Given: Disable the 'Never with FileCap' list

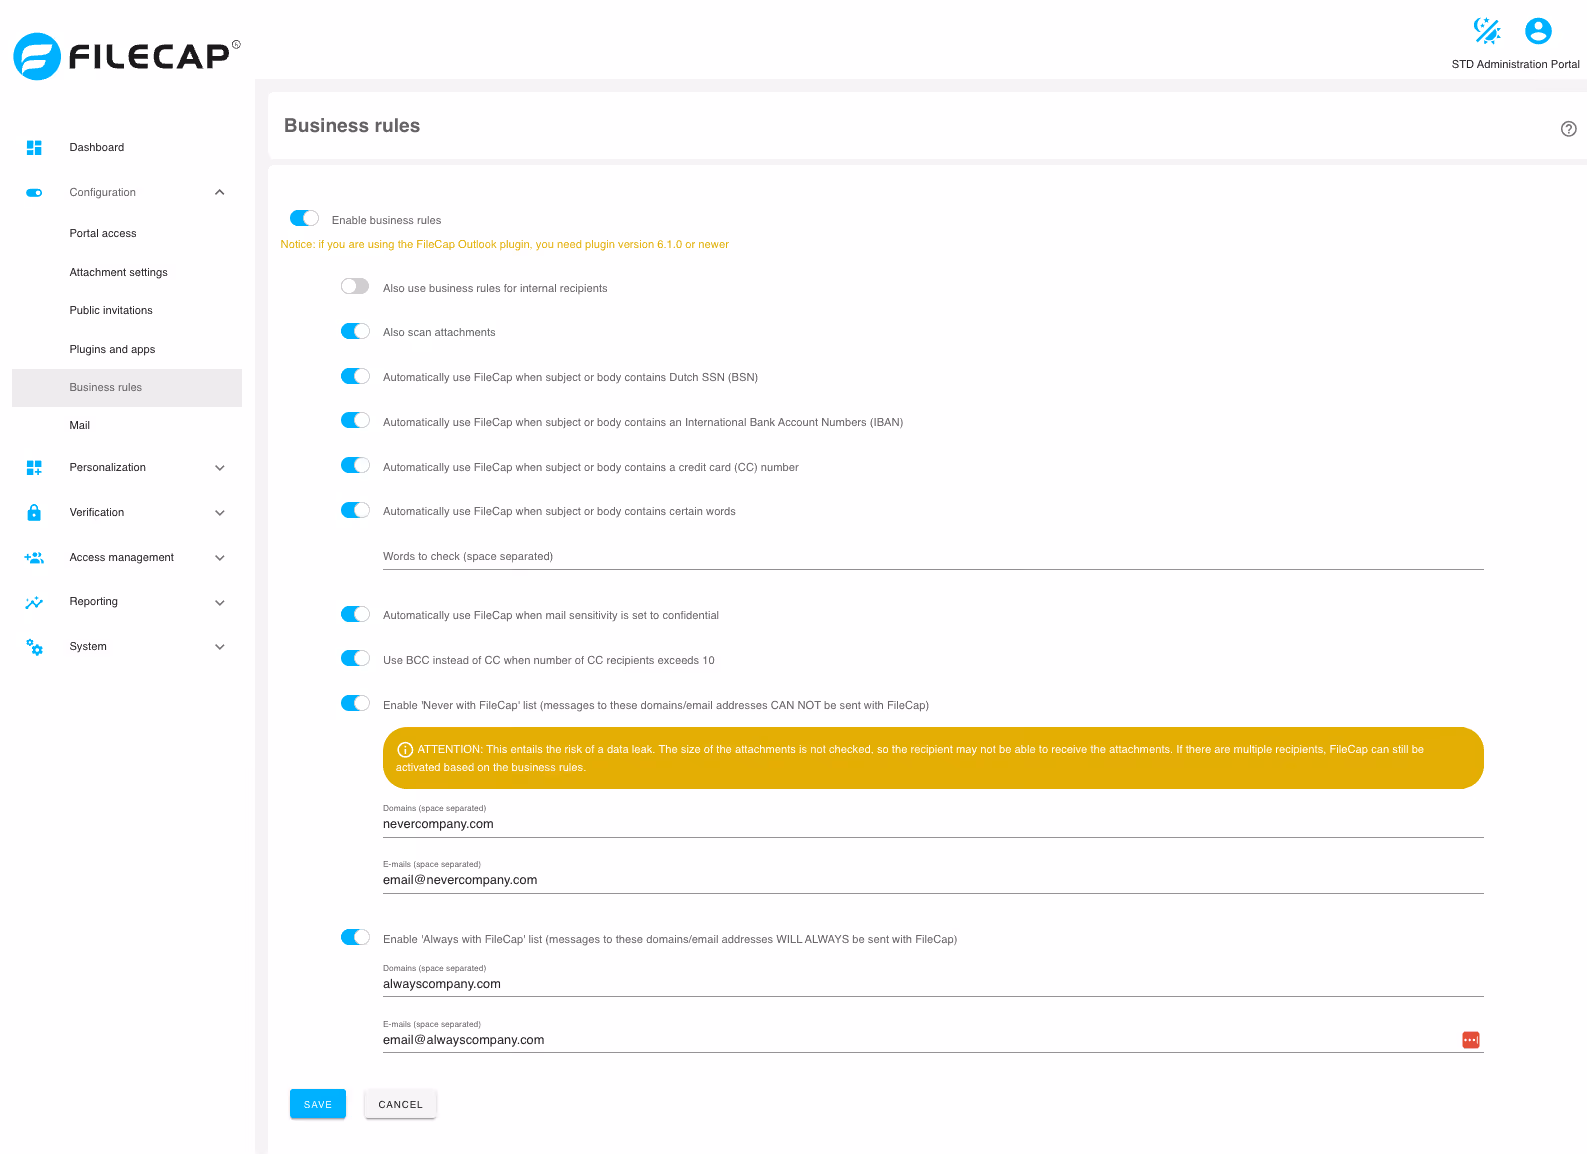Looking at the screenshot, I should pos(355,704).
